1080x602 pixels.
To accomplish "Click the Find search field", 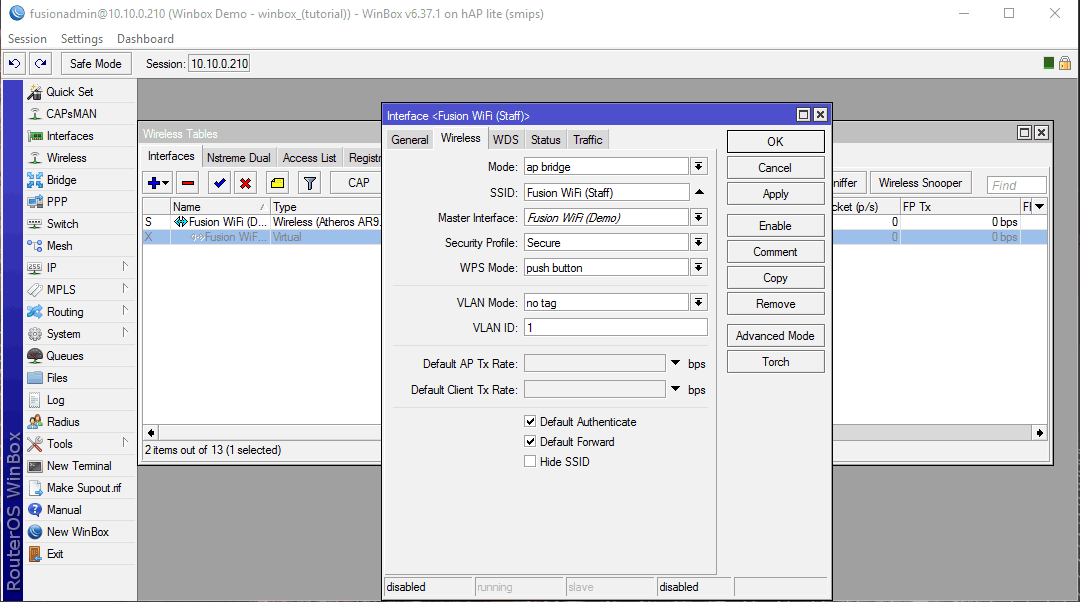I will pyautogui.click(x=1017, y=185).
